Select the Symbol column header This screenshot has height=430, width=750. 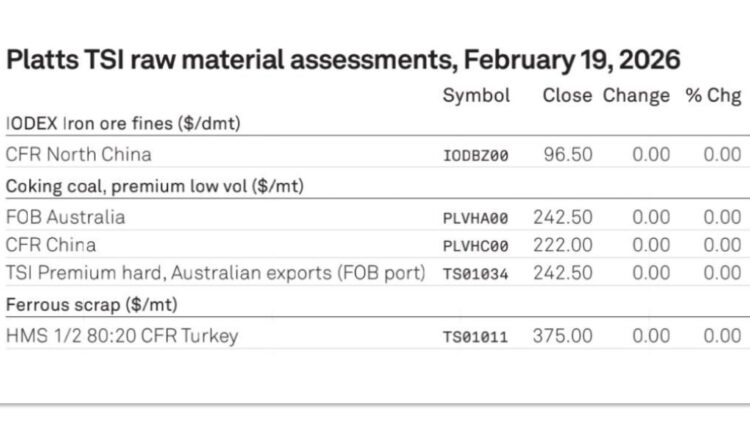(x=476, y=96)
